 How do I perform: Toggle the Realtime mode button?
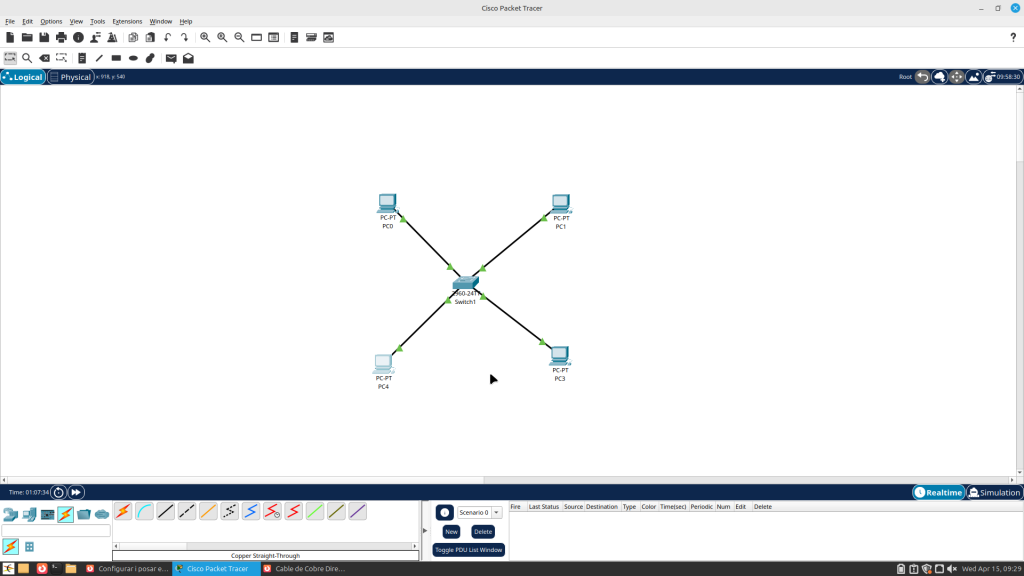(x=938, y=492)
